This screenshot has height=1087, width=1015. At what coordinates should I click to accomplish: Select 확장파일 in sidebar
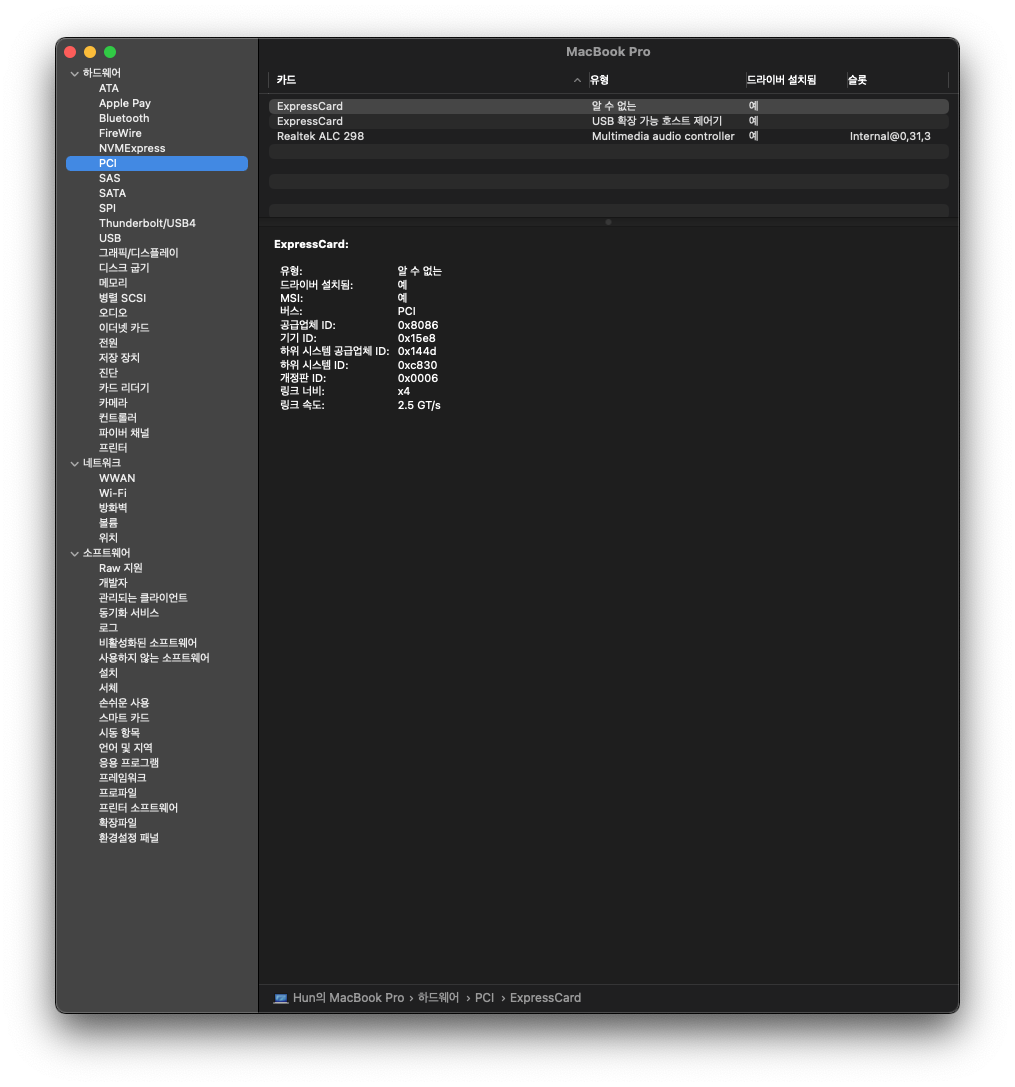coord(118,823)
